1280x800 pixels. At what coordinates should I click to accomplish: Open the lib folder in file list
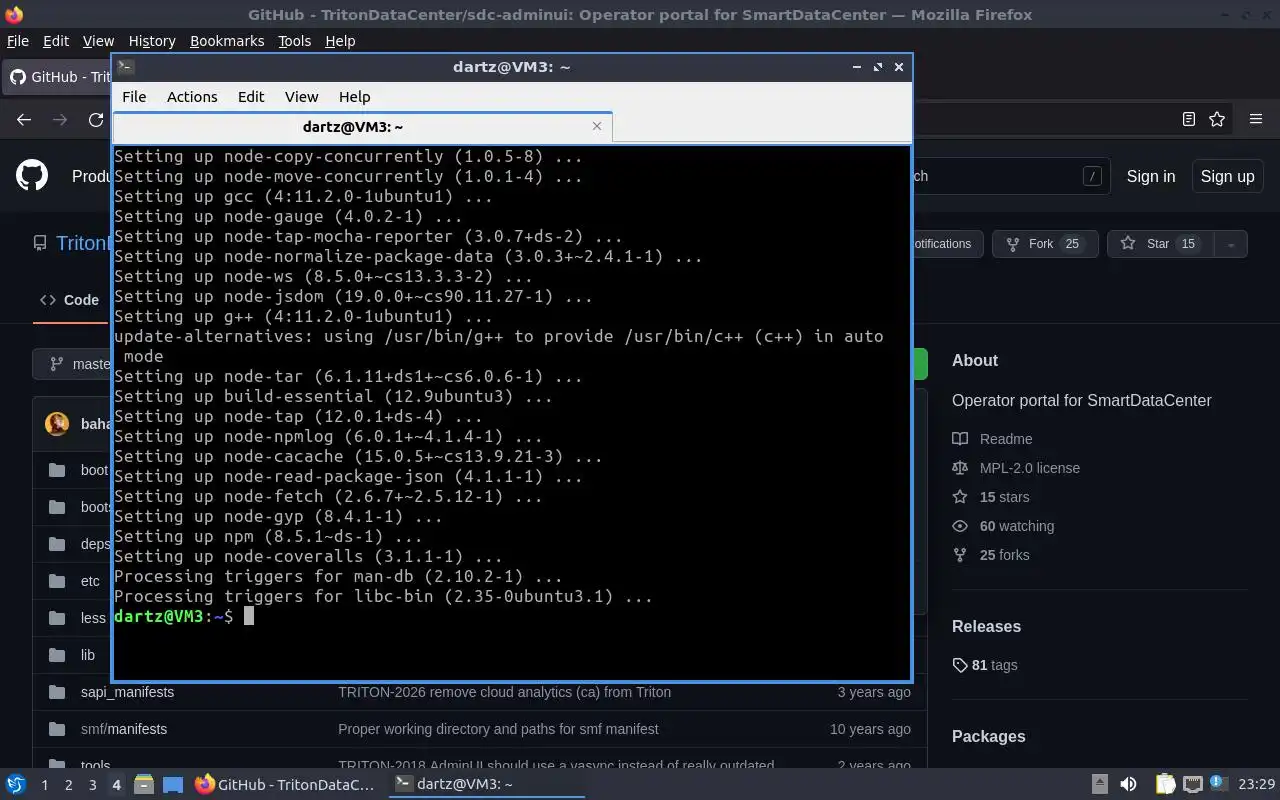88,655
